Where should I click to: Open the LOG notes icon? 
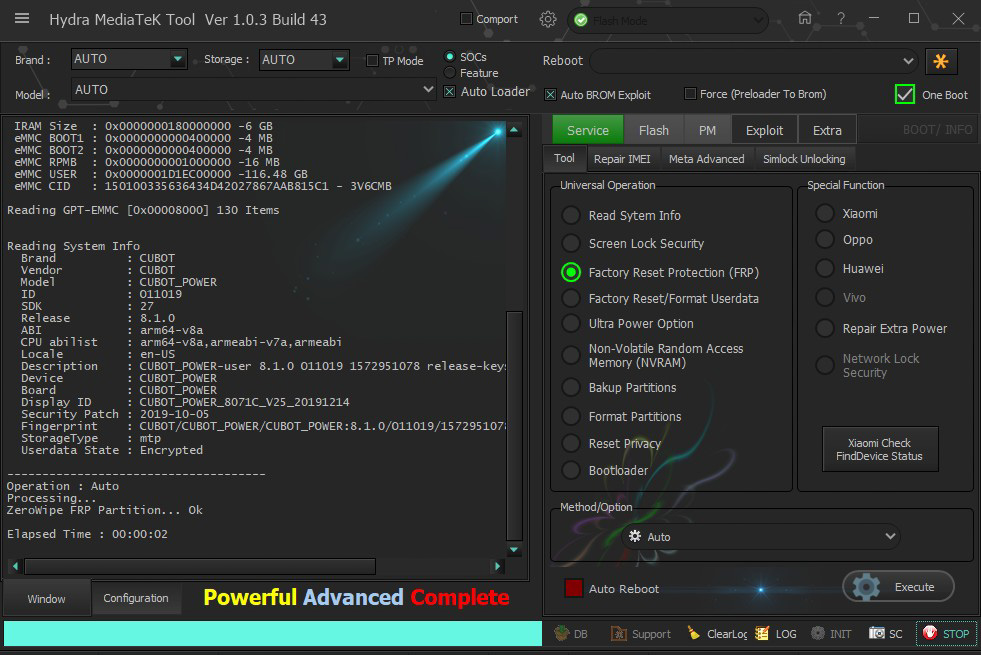pyautogui.click(x=763, y=633)
